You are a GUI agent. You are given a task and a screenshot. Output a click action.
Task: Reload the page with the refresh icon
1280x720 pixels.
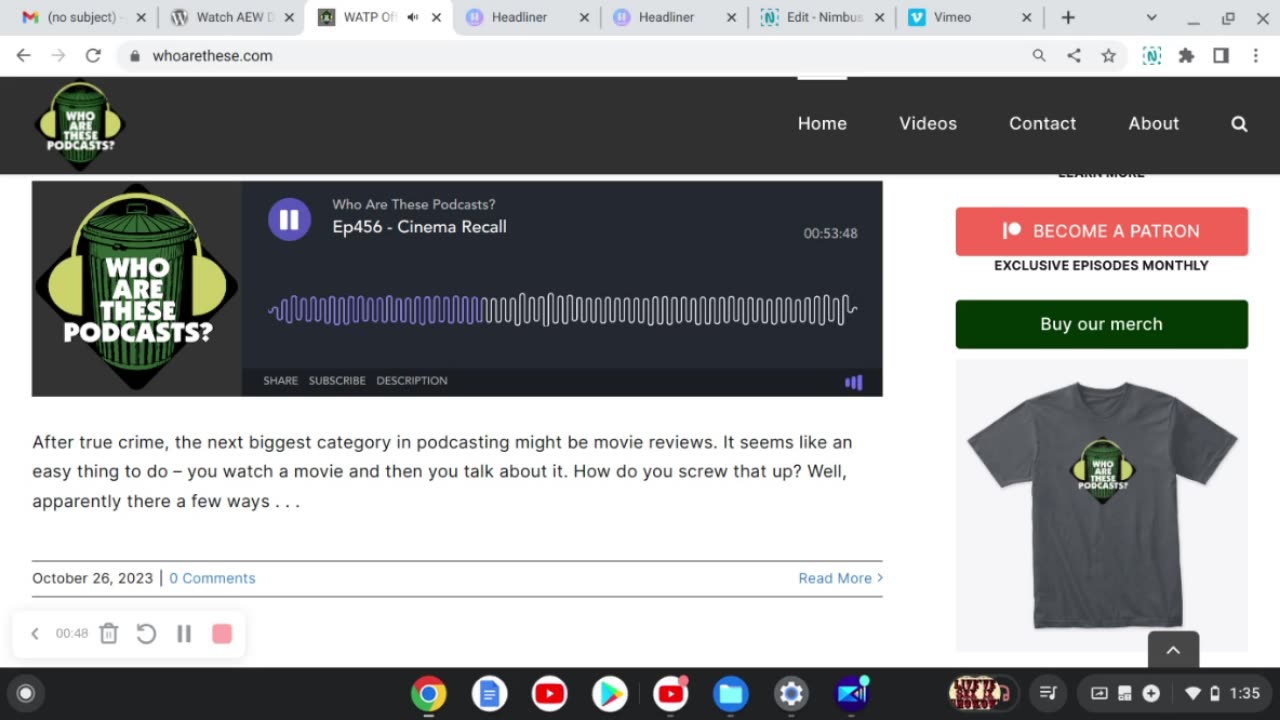click(93, 56)
